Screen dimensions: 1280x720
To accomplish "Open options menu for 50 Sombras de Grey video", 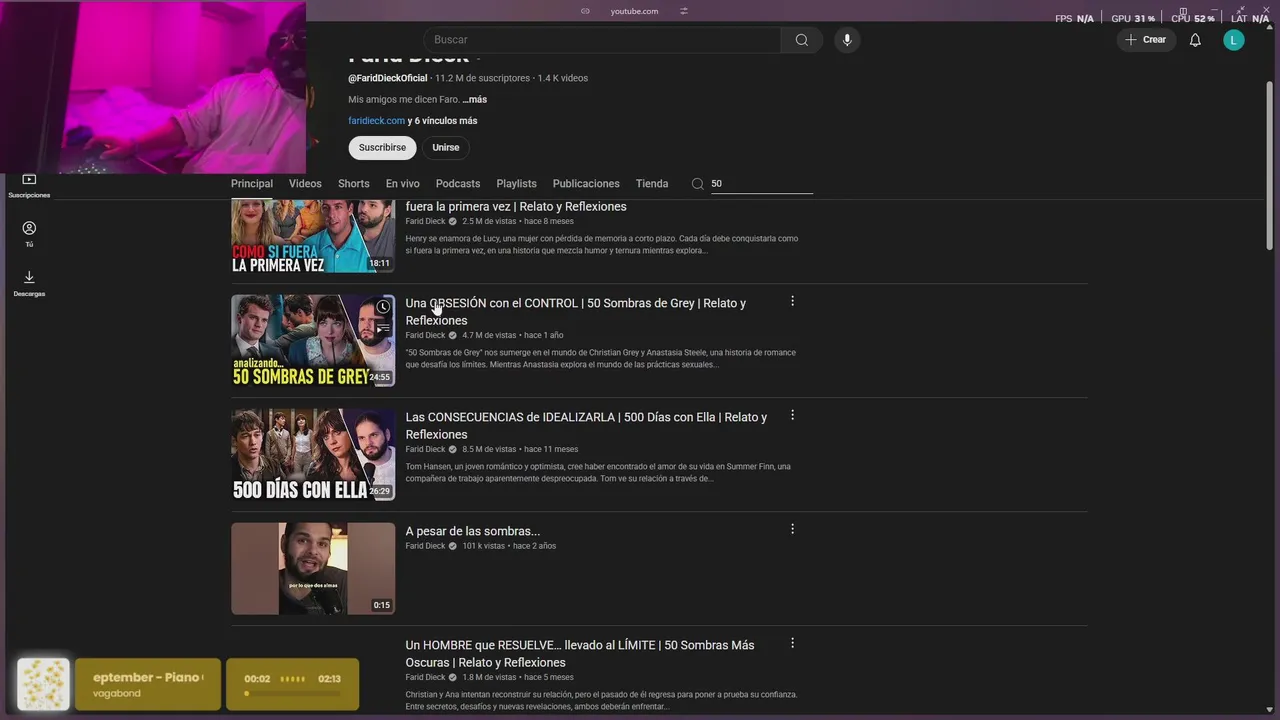I will tap(792, 301).
